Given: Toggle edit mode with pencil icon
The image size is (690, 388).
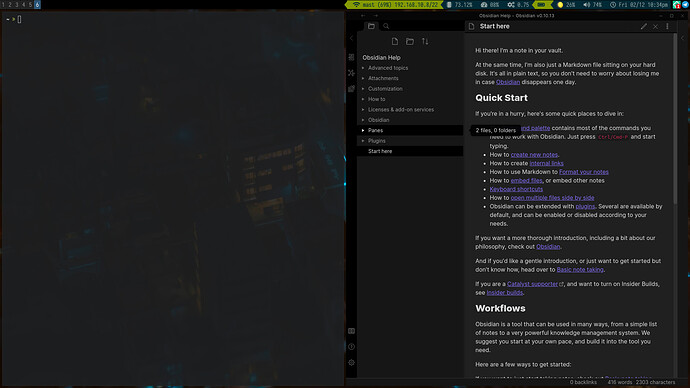Looking at the screenshot, I should [x=644, y=26].
